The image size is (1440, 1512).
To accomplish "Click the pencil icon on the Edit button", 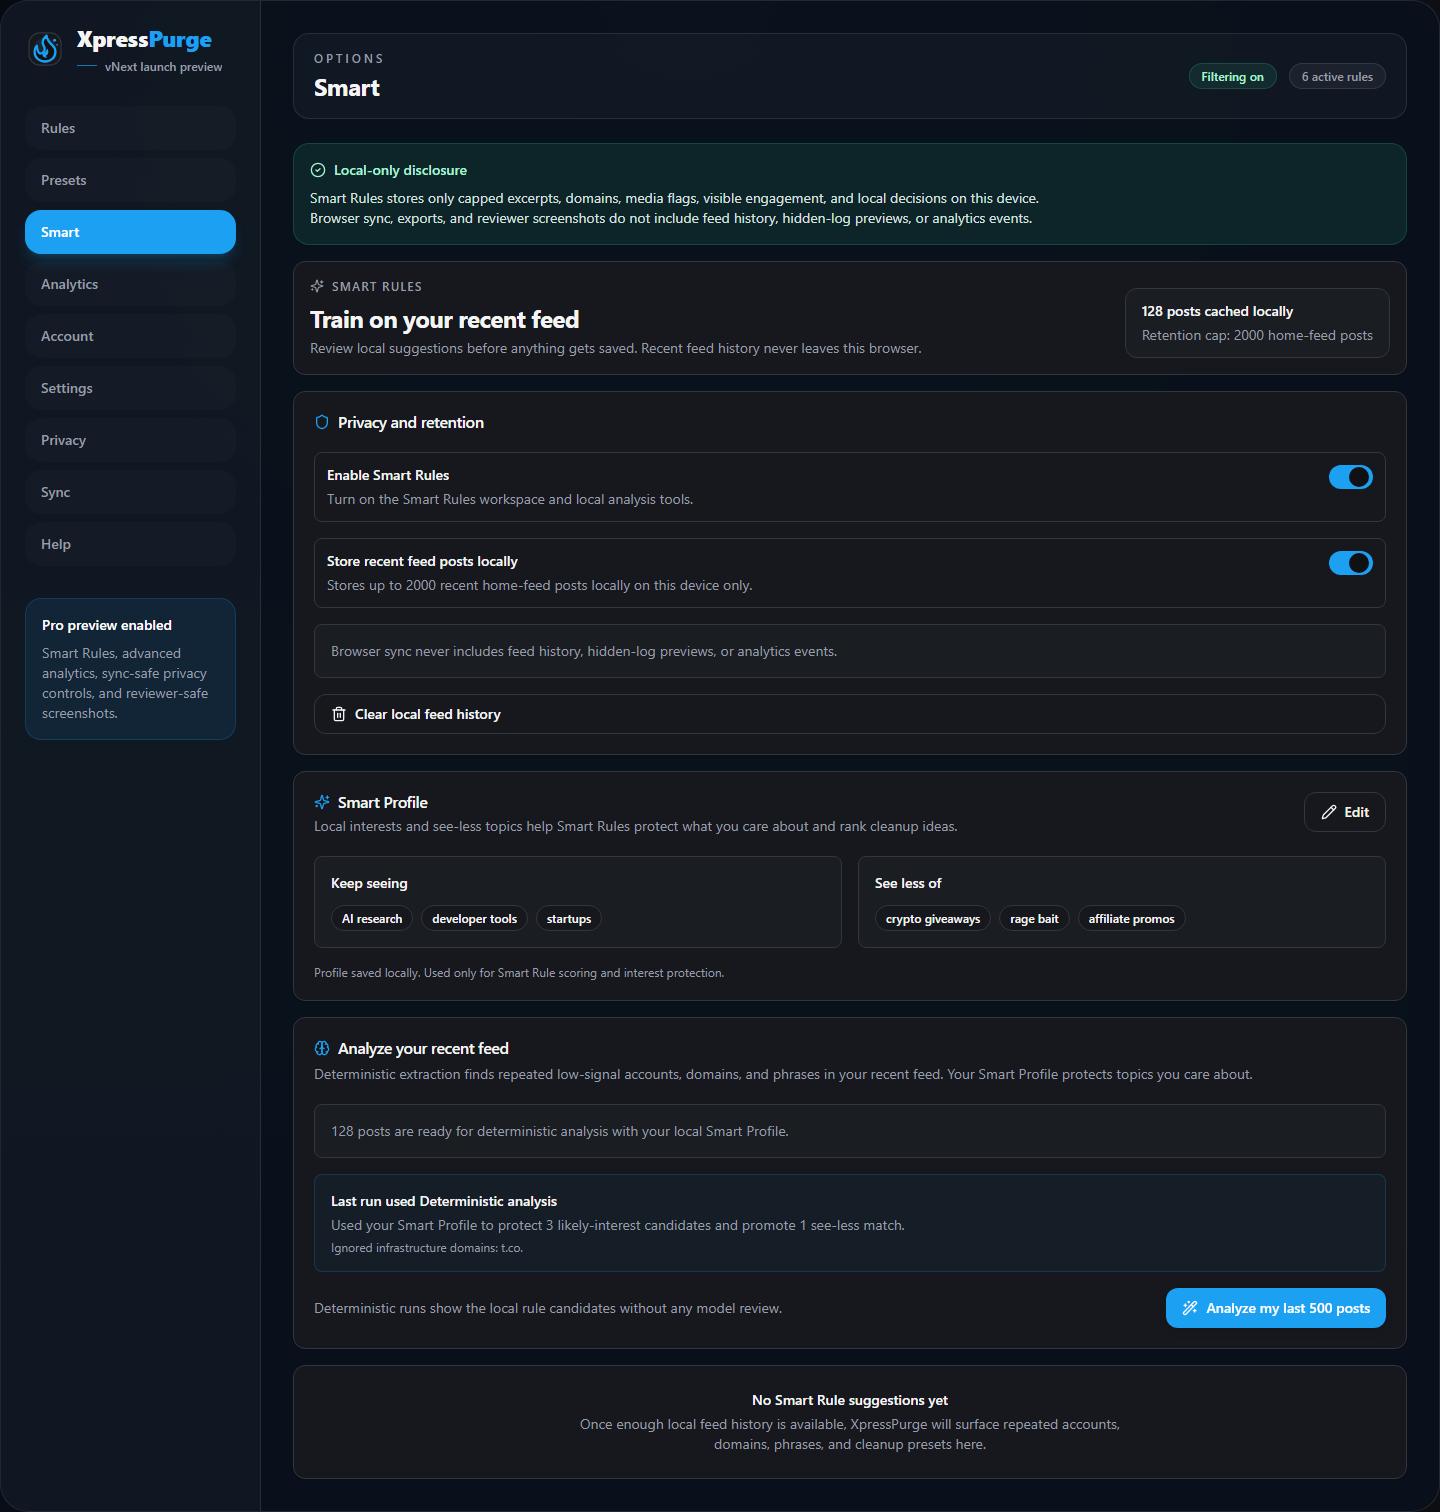I will click(1329, 812).
